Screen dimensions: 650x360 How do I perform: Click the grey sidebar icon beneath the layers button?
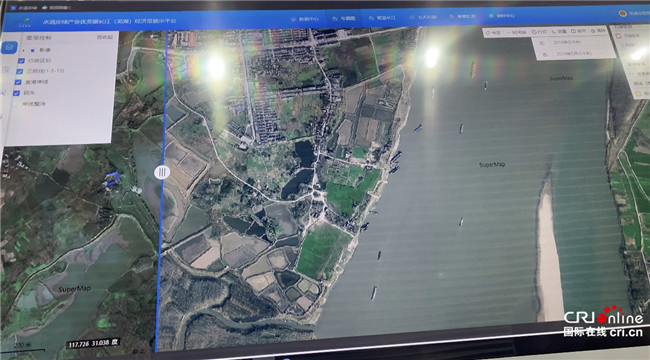tap(7, 69)
